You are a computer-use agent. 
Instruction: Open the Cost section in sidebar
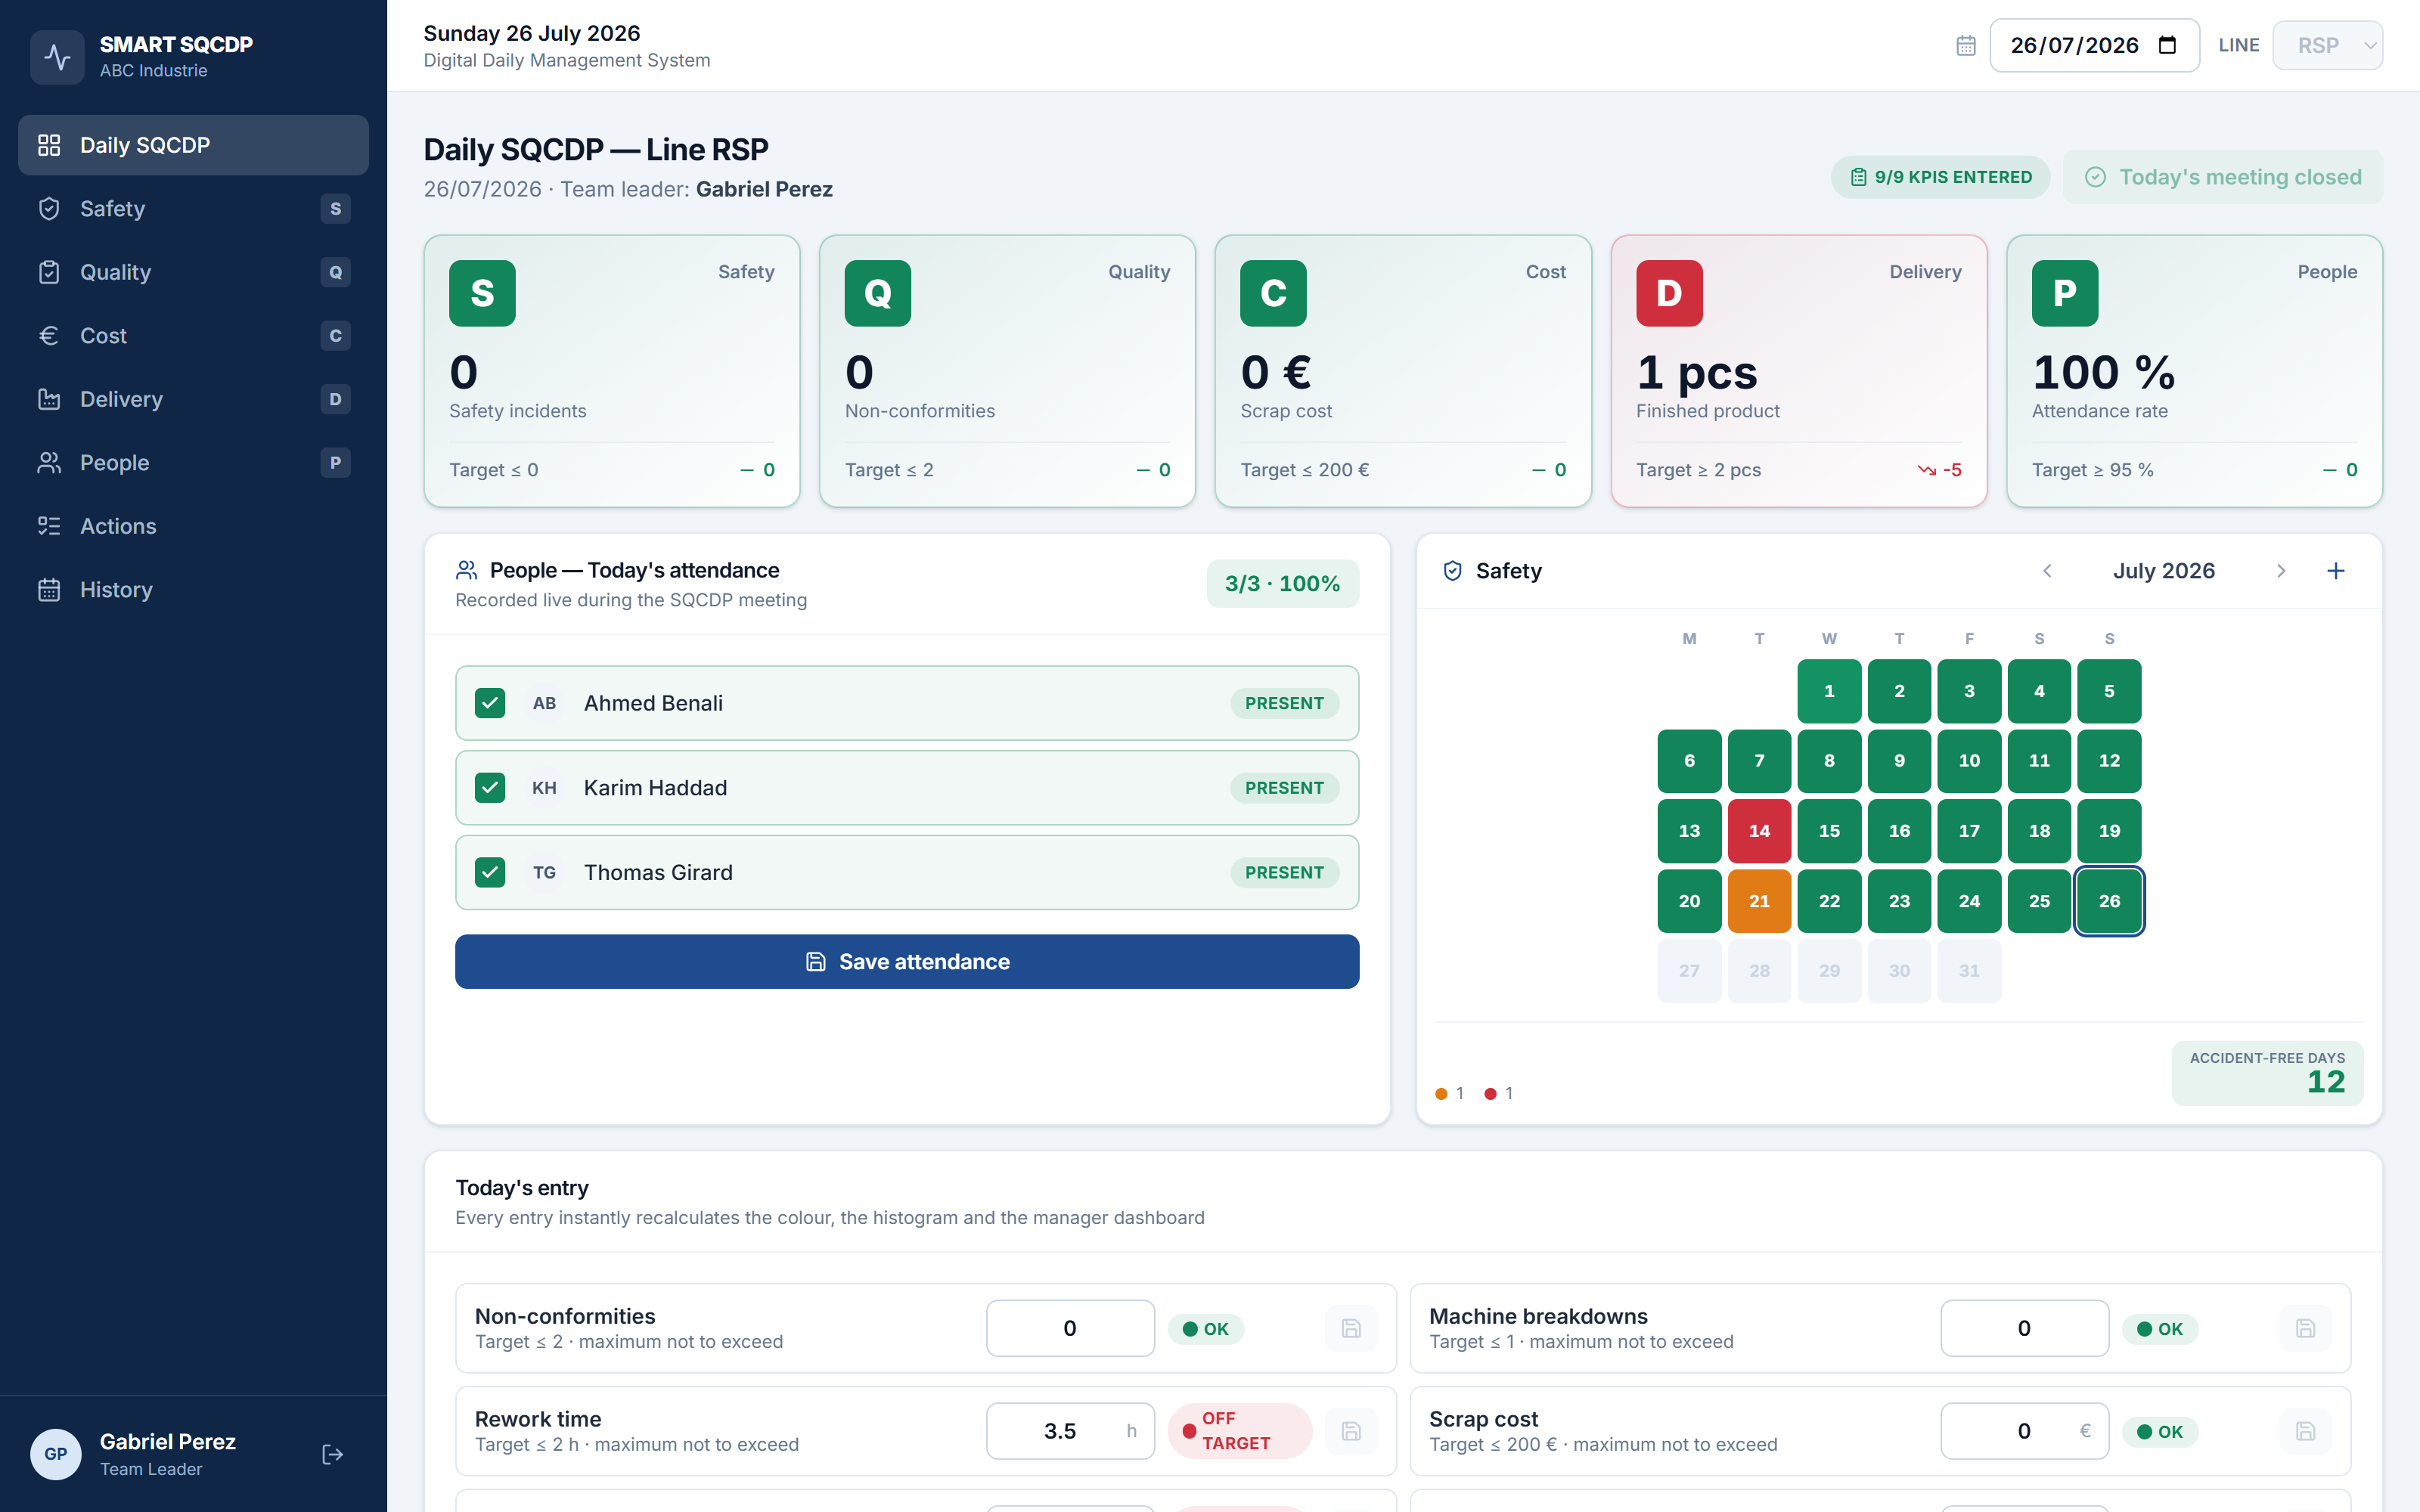click(193, 335)
